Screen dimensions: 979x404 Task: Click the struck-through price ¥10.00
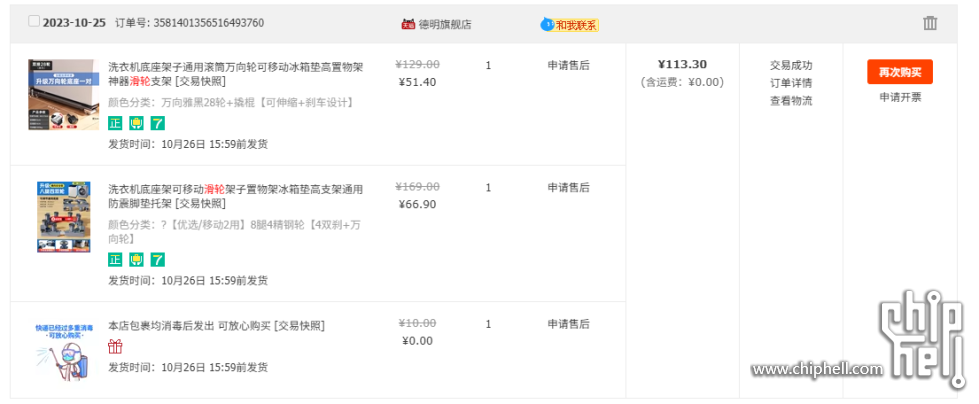(x=417, y=323)
